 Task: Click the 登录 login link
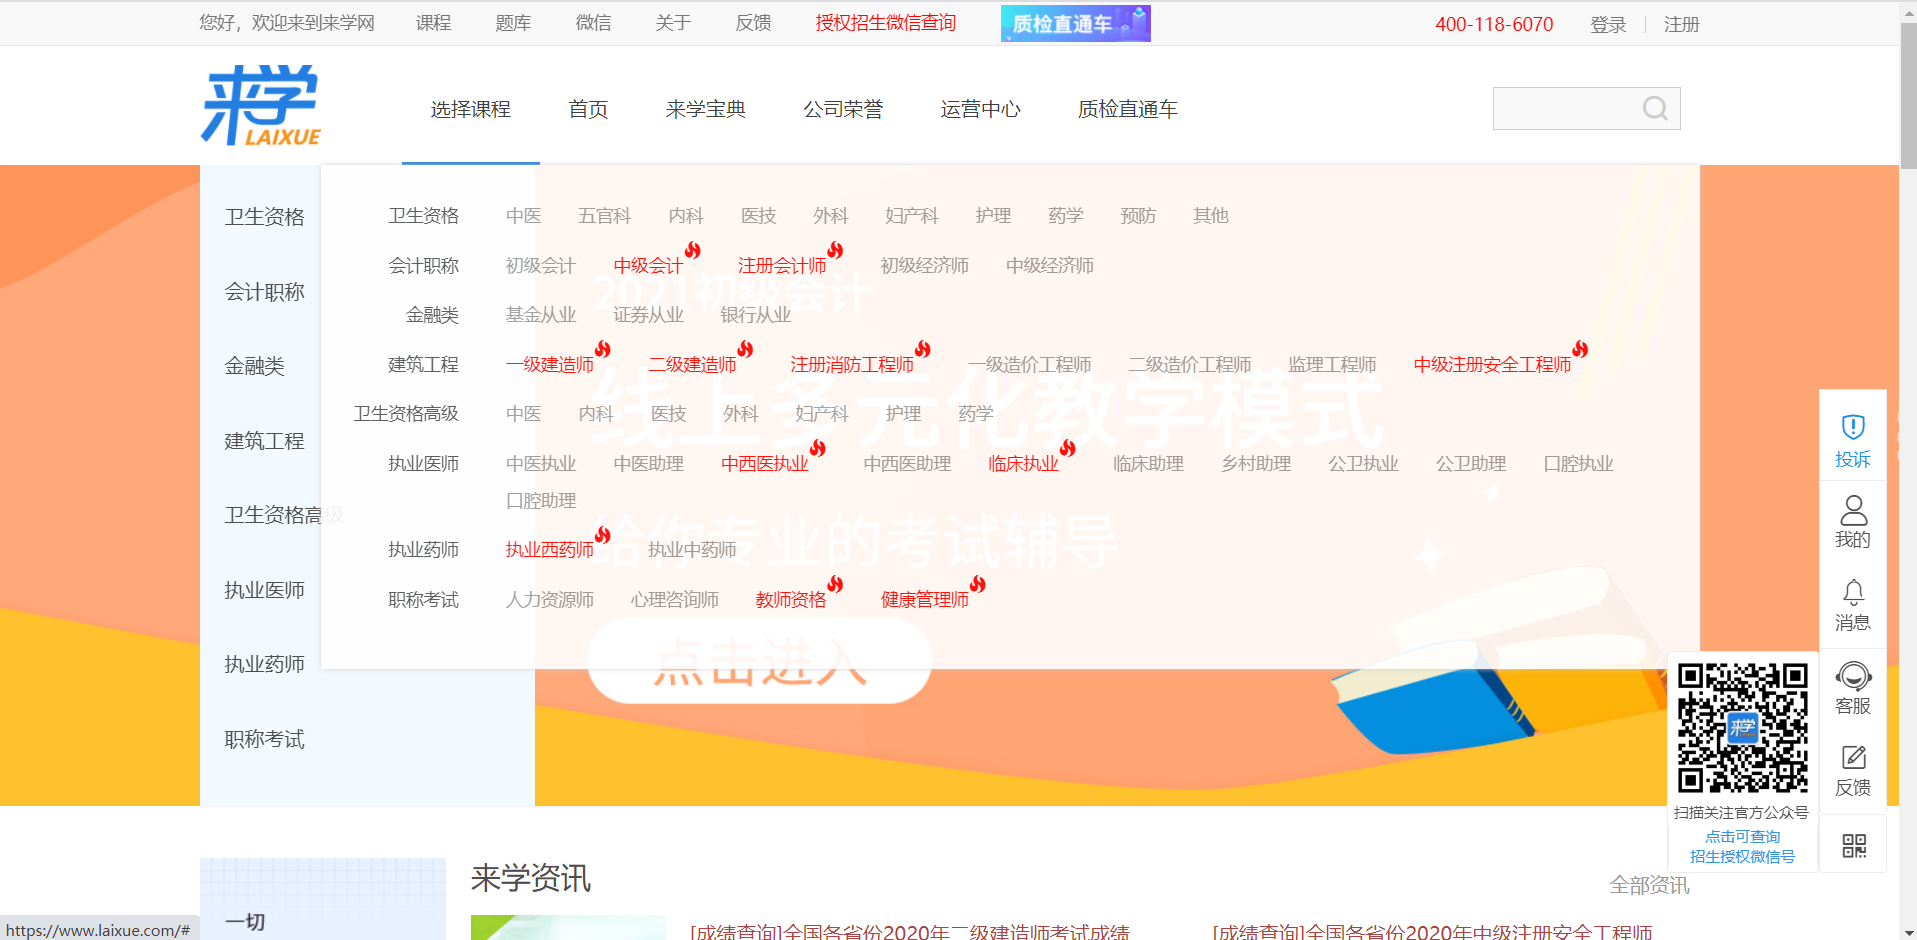pos(1607,24)
